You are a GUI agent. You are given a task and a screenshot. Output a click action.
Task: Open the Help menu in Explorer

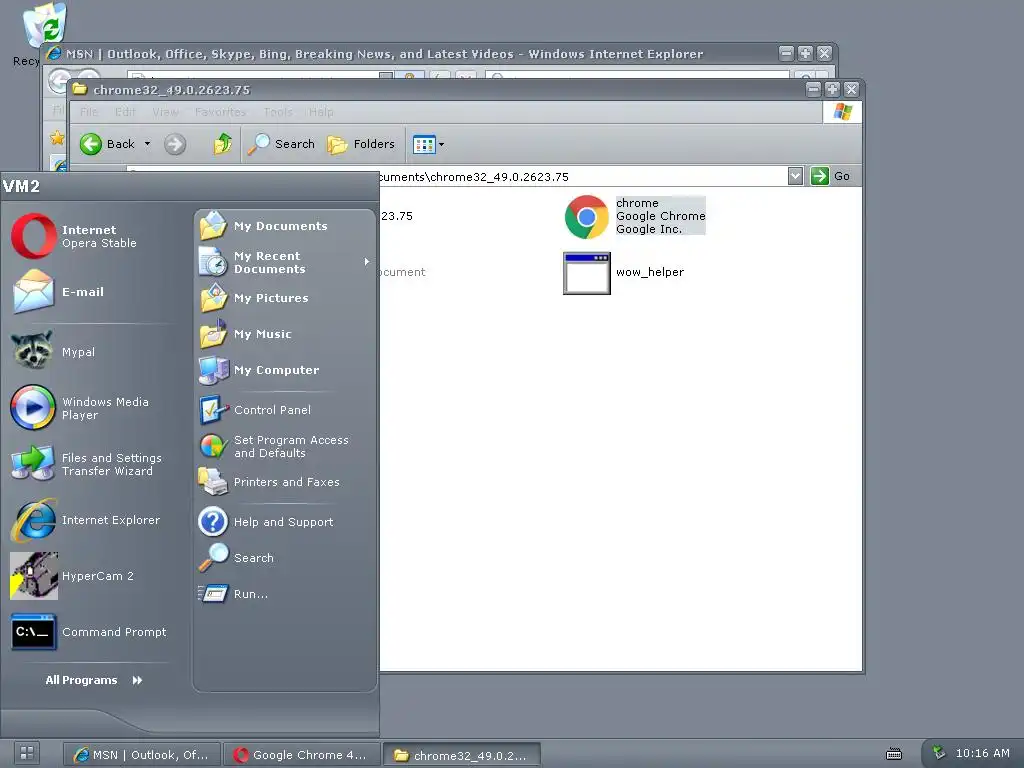click(321, 112)
